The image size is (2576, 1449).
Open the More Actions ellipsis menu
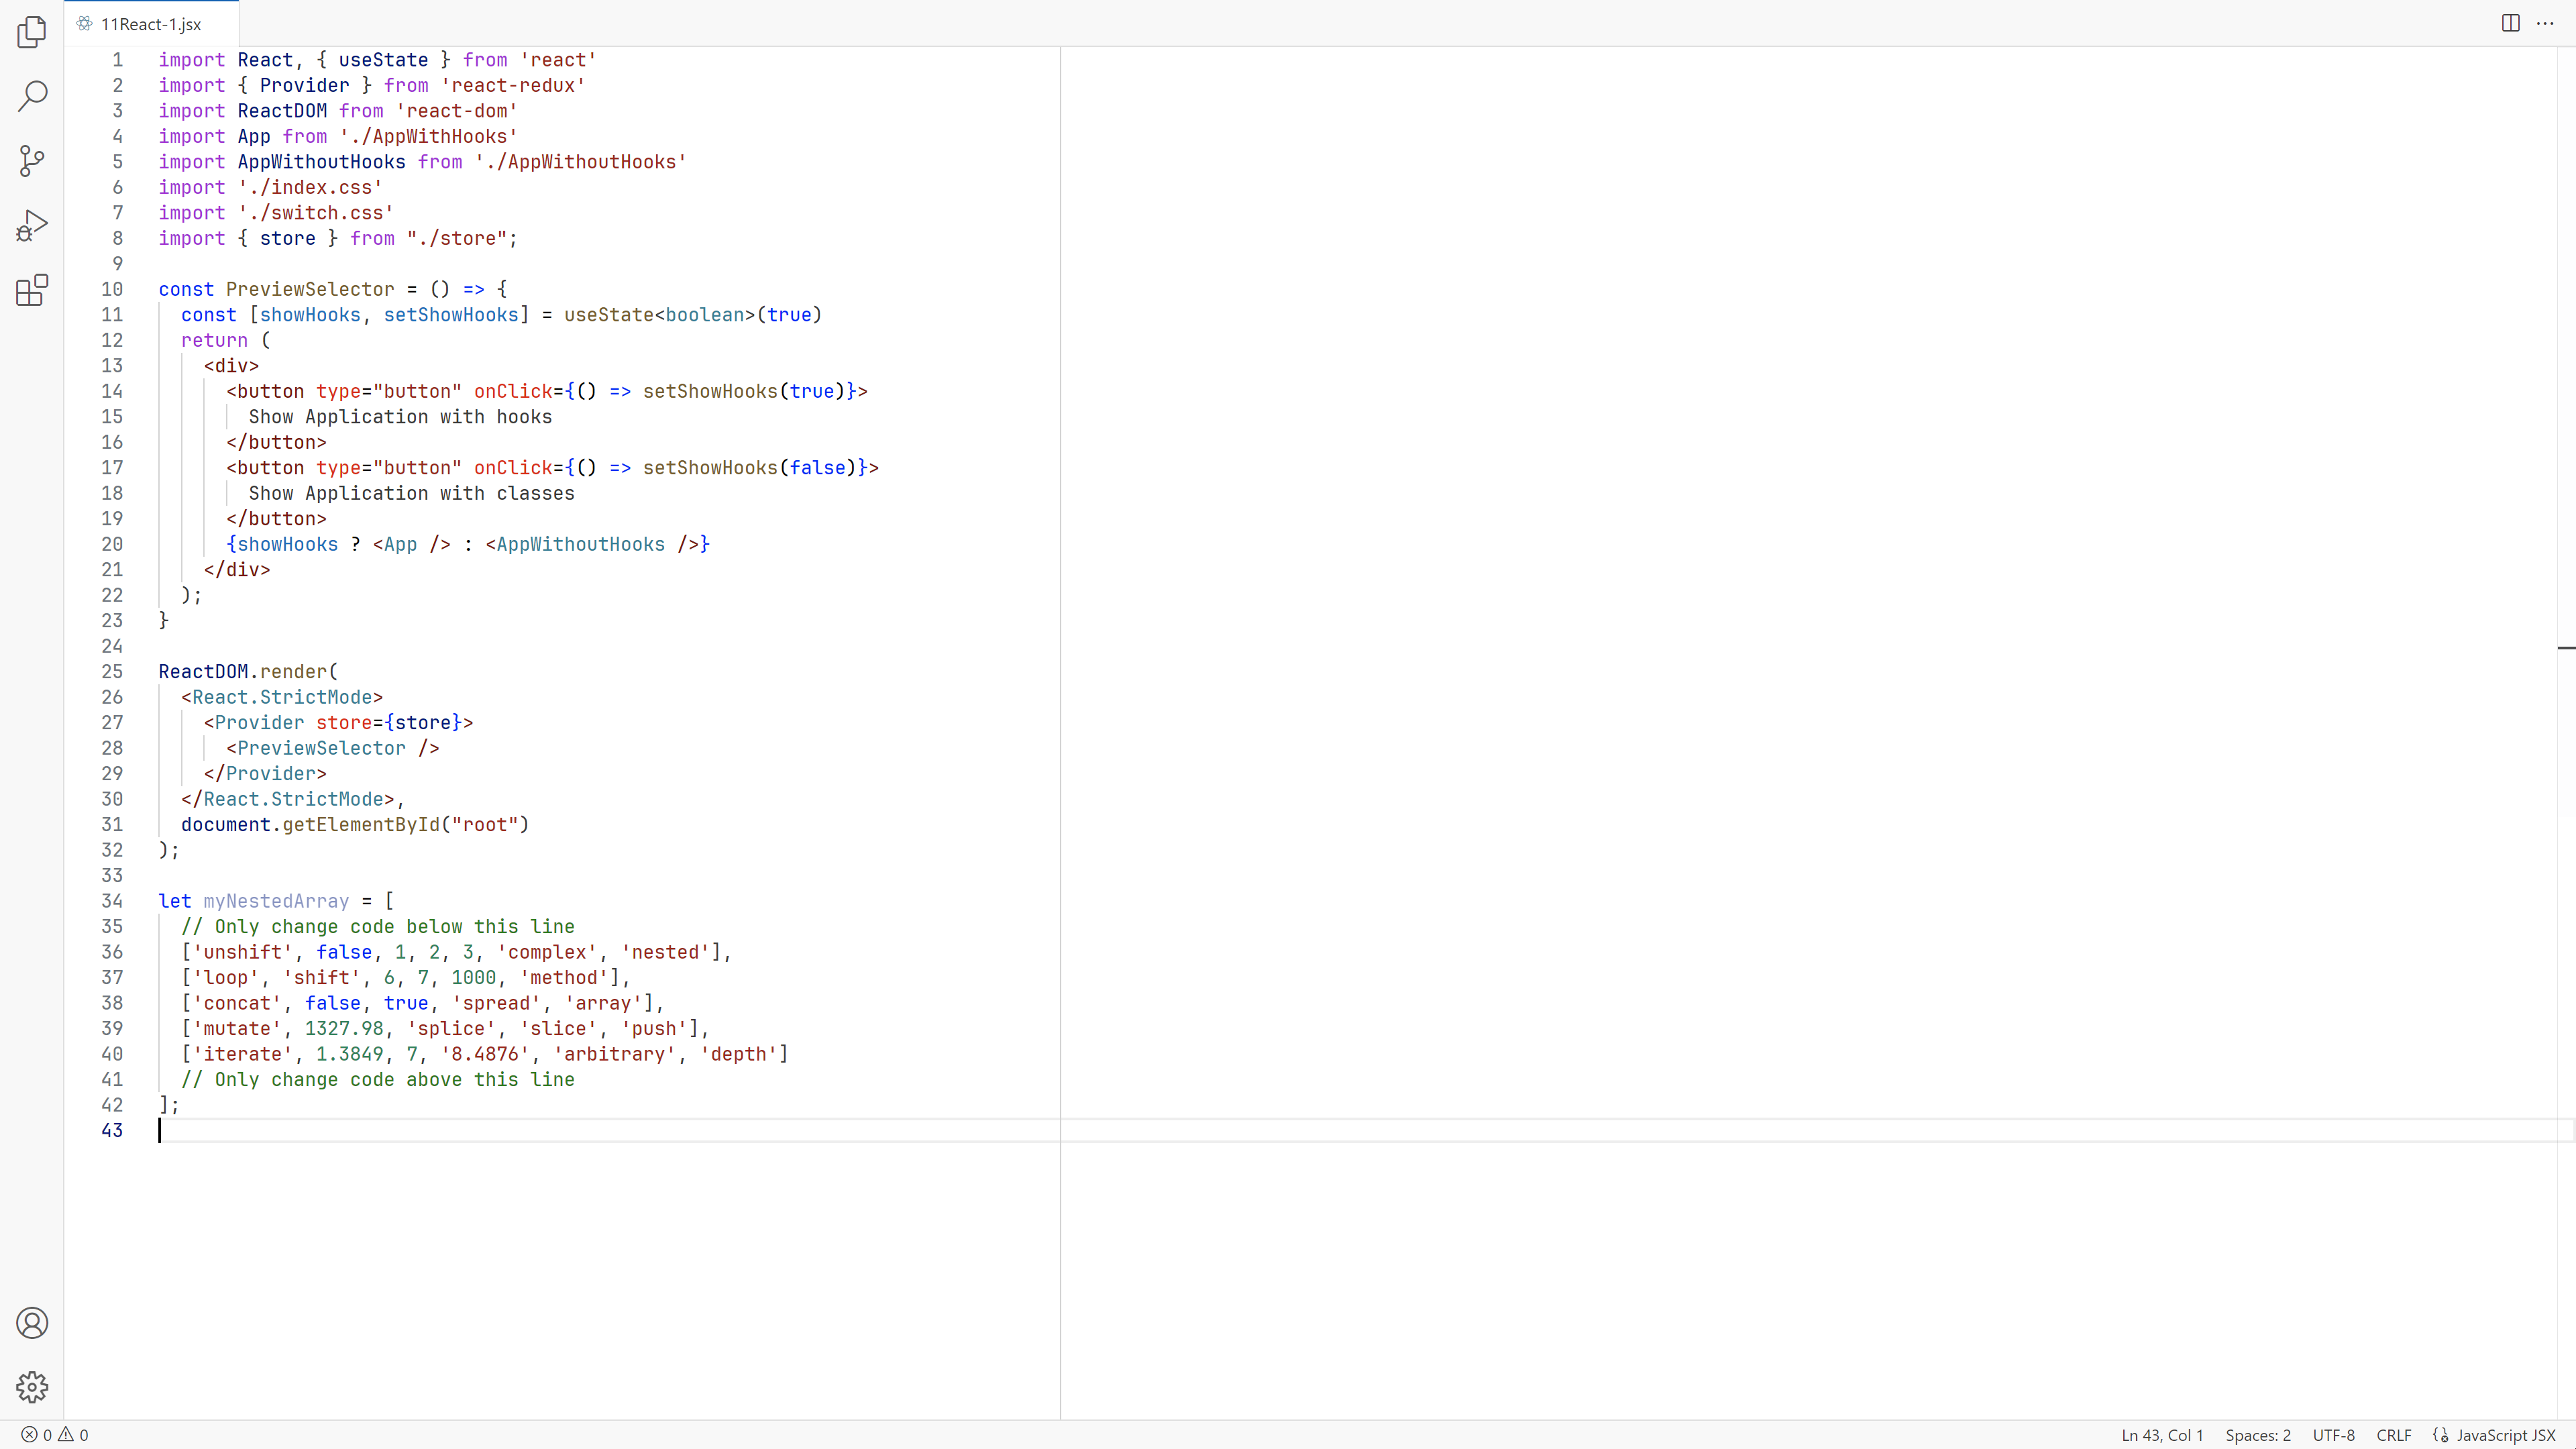[2546, 23]
